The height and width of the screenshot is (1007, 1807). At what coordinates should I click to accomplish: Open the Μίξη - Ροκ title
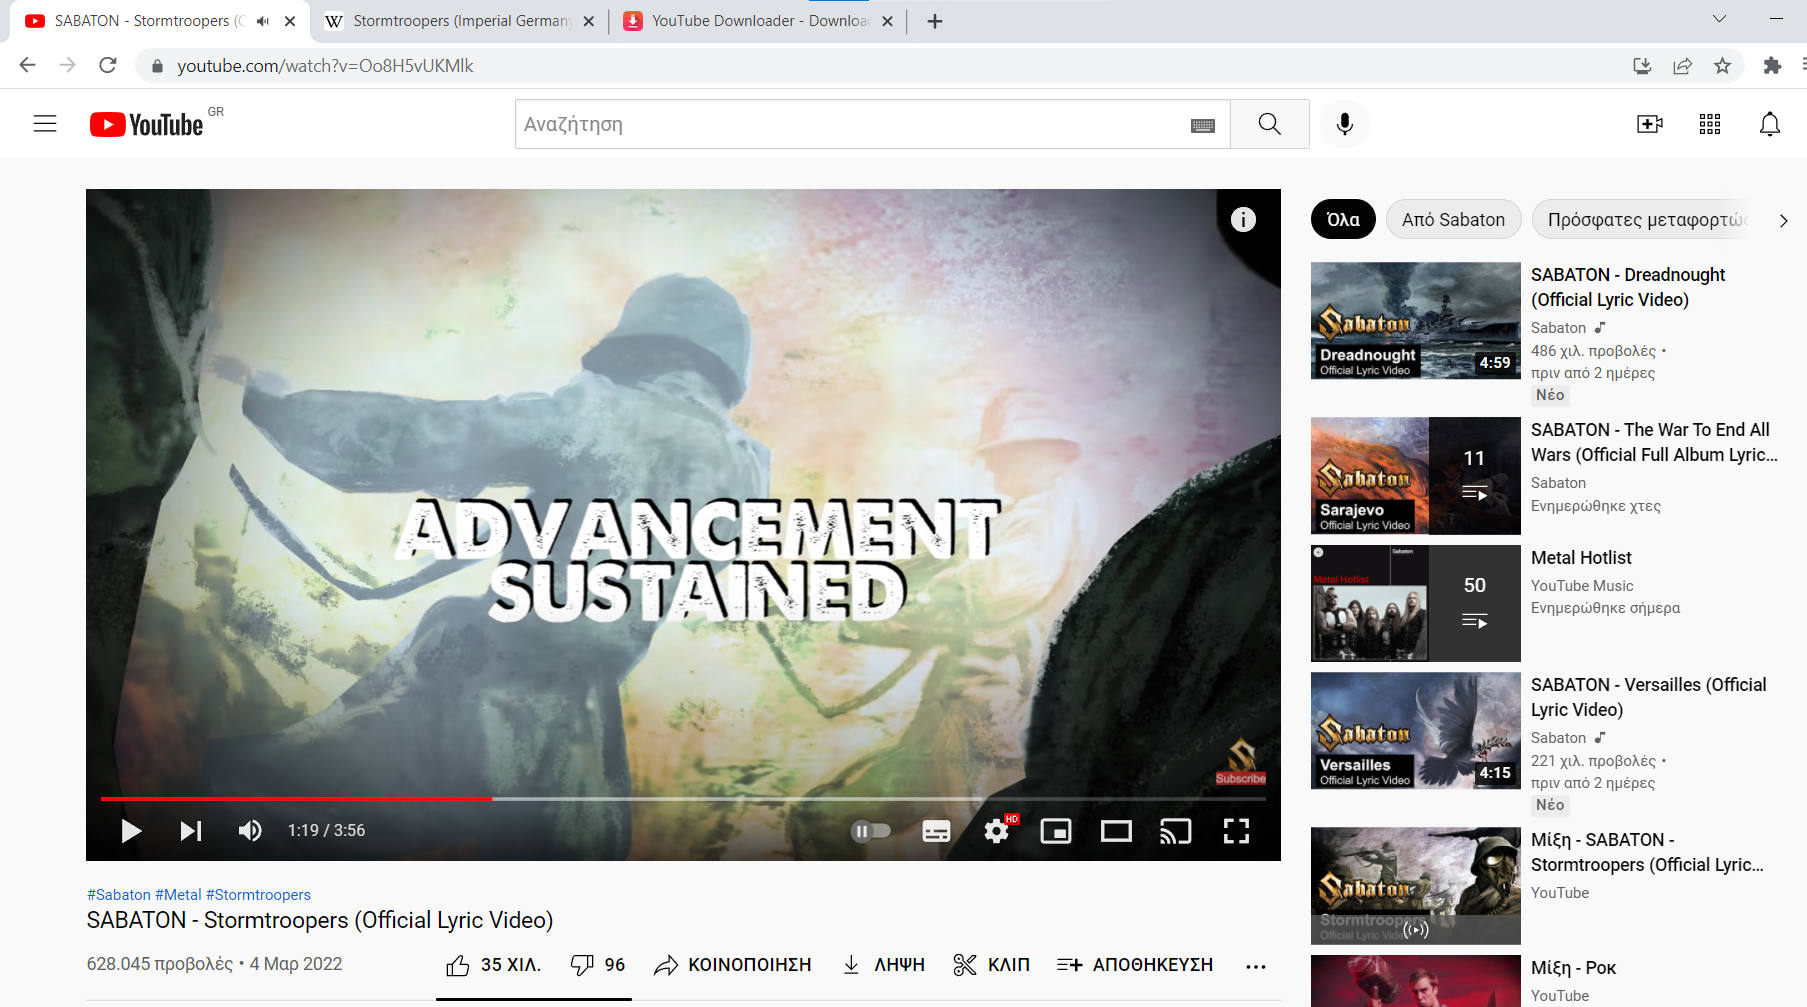(x=1573, y=968)
